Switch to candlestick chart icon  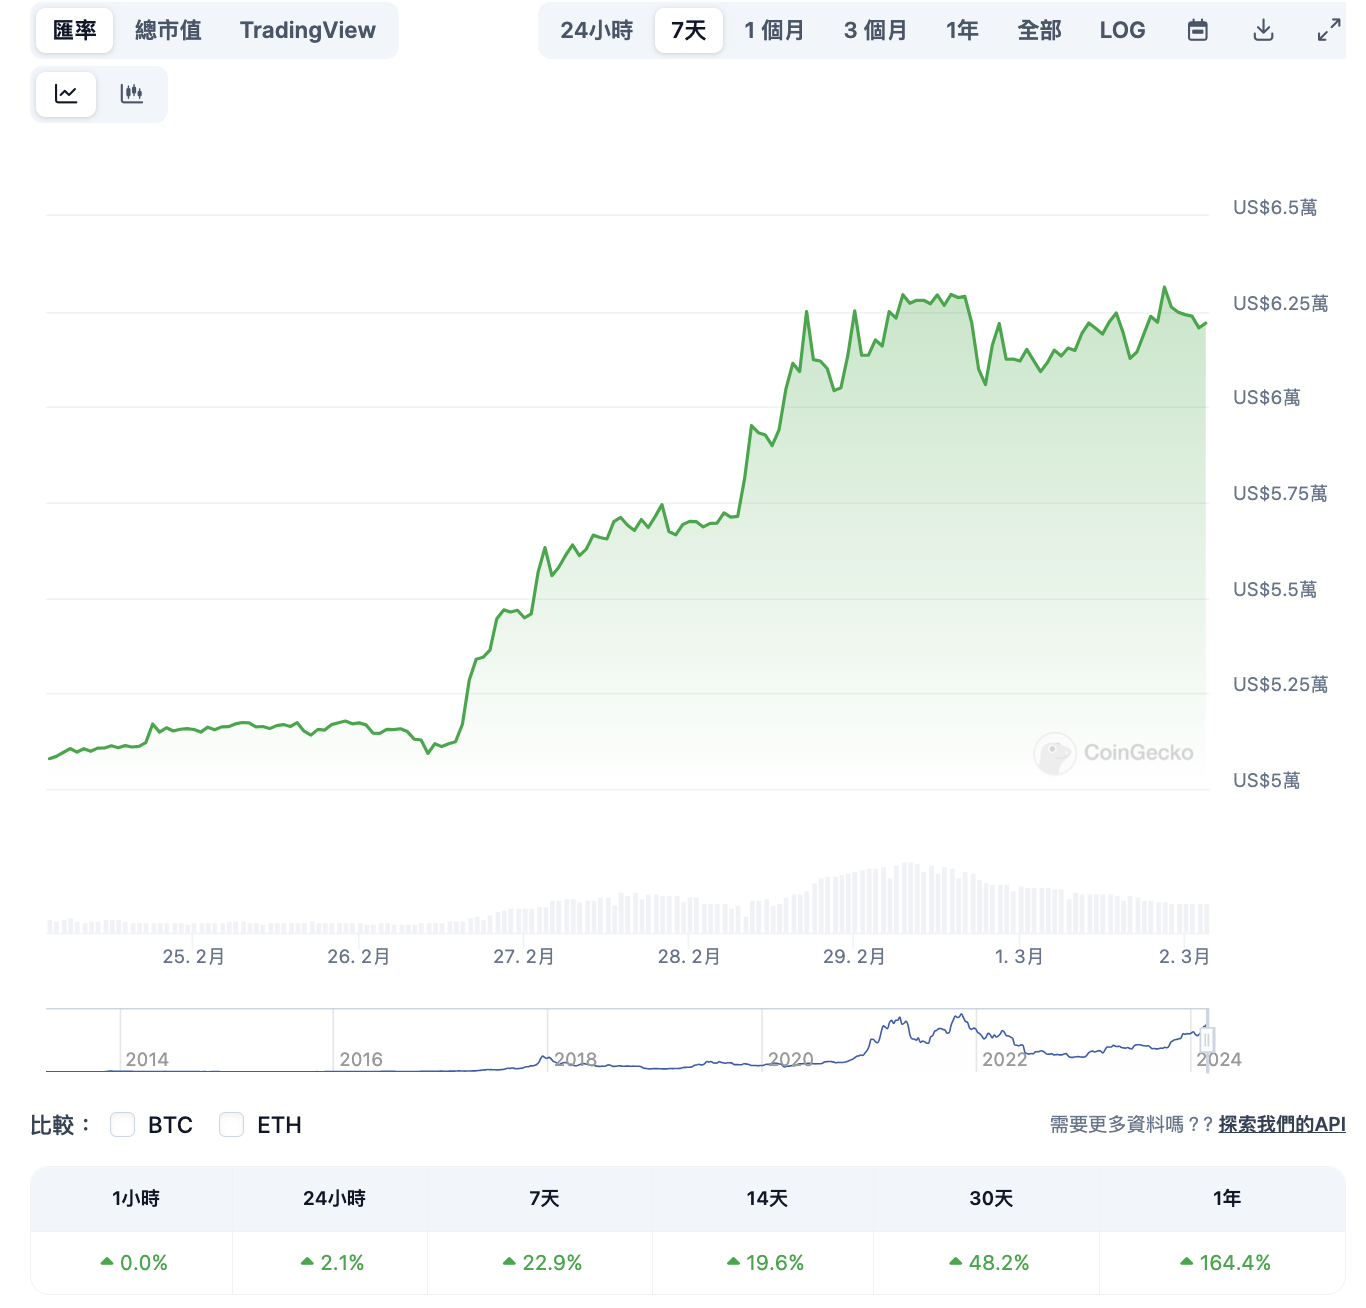(x=132, y=94)
